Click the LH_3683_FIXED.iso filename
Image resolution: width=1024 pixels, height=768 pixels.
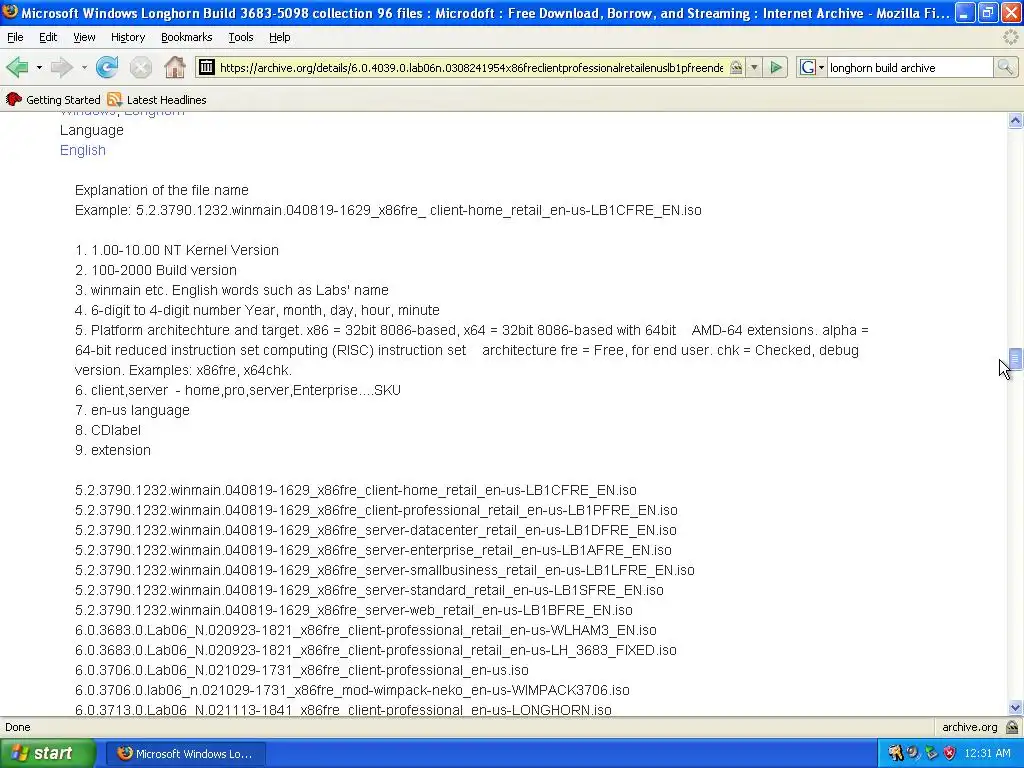pyautogui.click(x=376, y=650)
